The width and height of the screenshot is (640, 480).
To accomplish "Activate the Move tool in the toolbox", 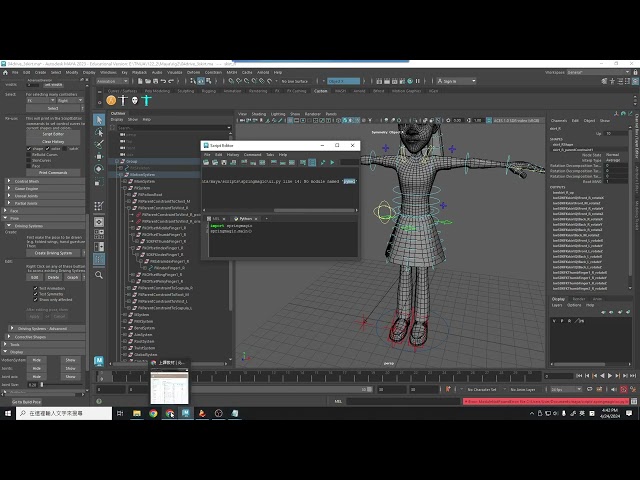I will point(99,157).
